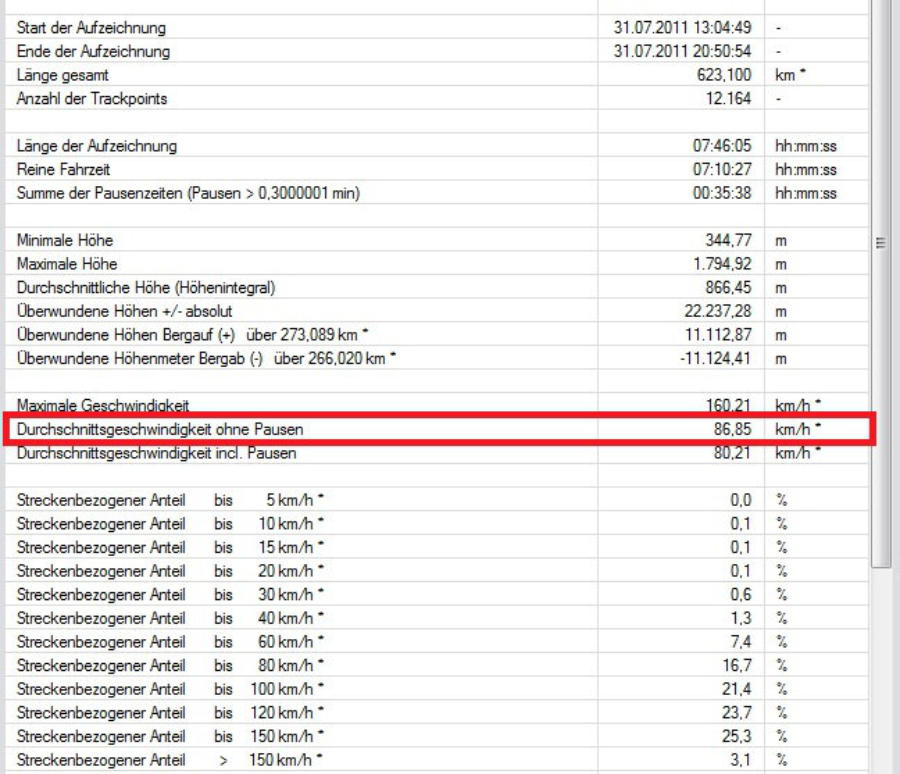
Task: Click percentage value '21,4'
Action: (x=736, y=688)
